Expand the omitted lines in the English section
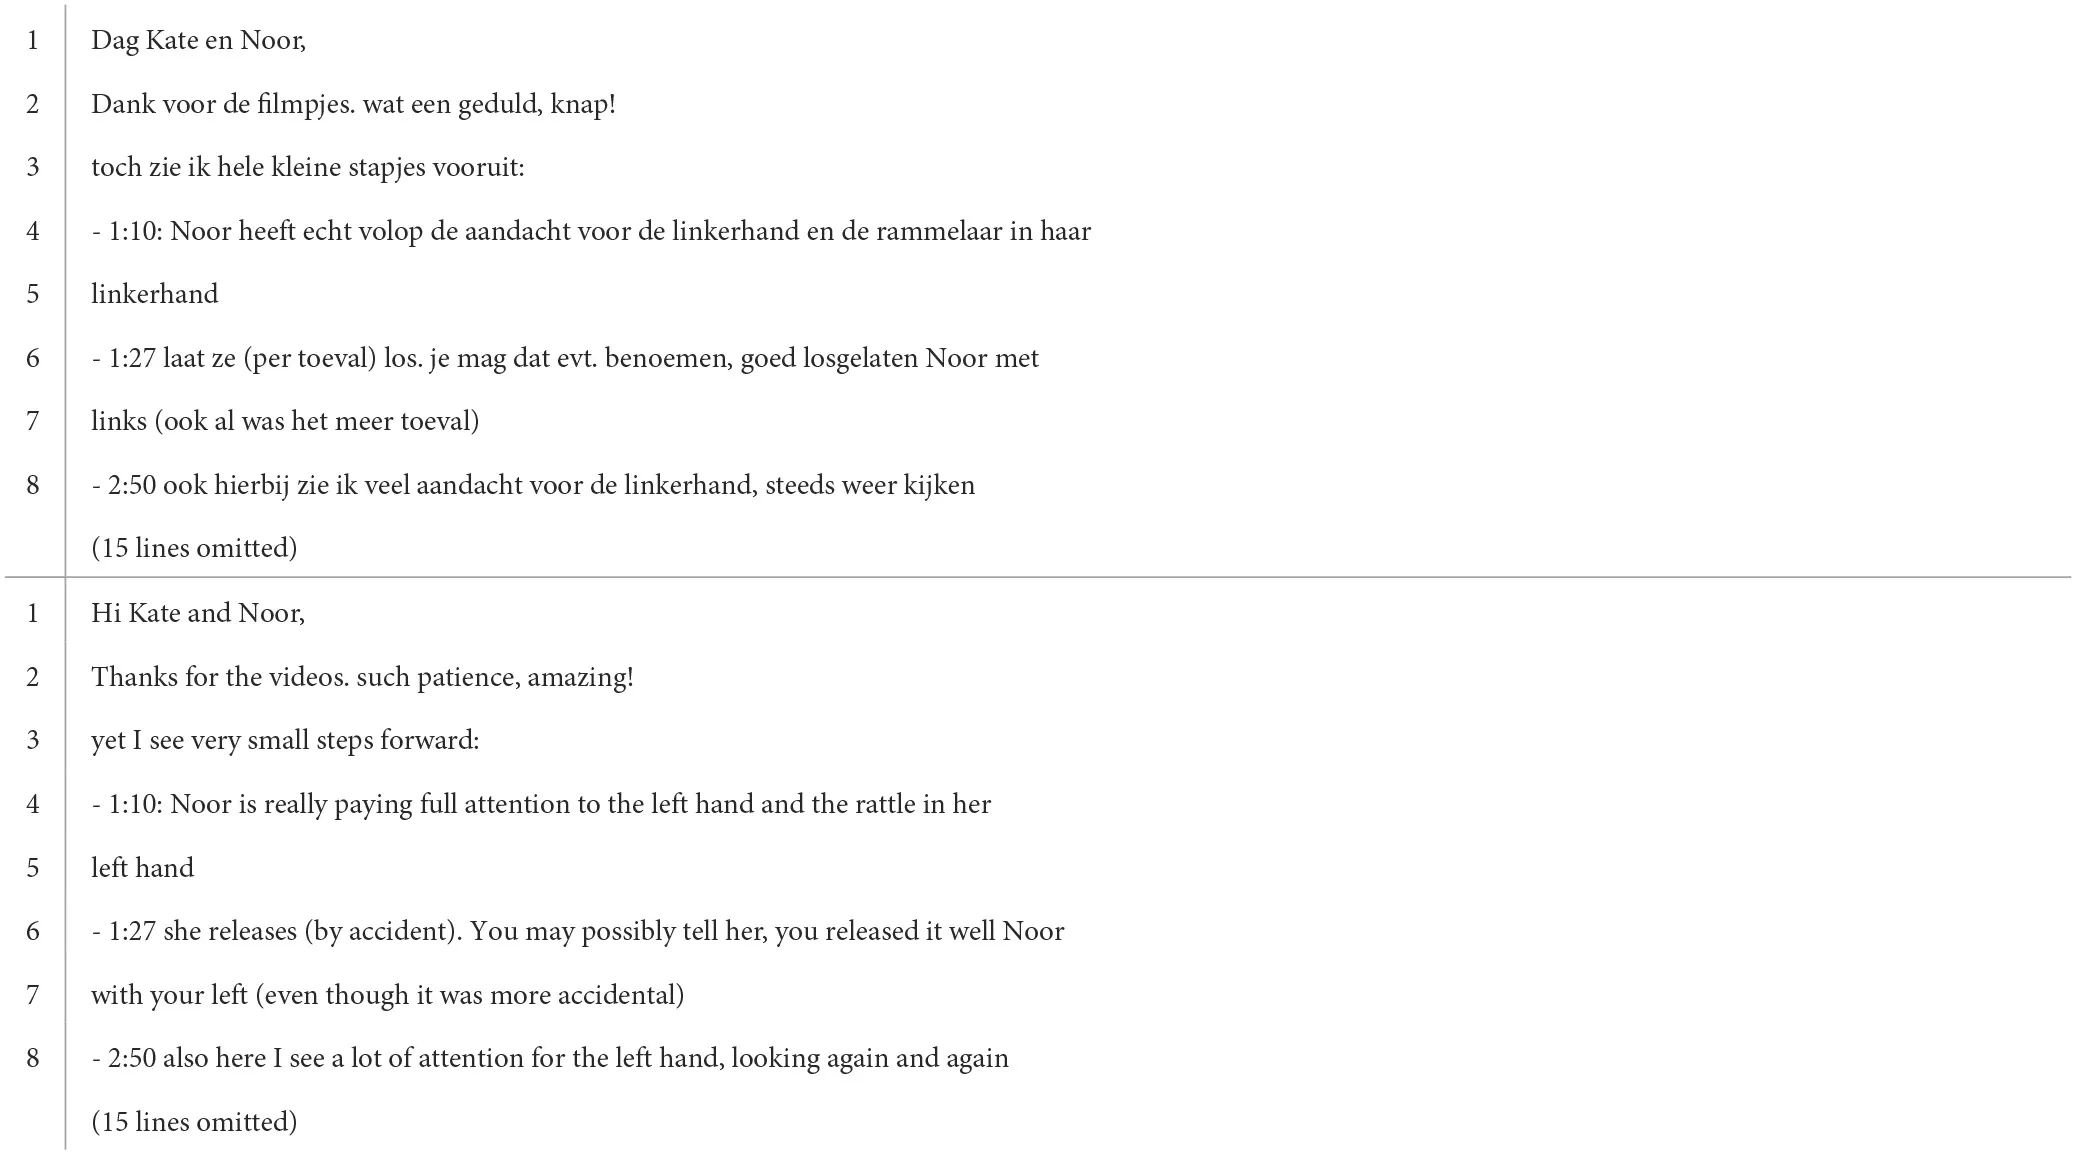Screen dimensions: 2076x1154 coord(194,1121)
